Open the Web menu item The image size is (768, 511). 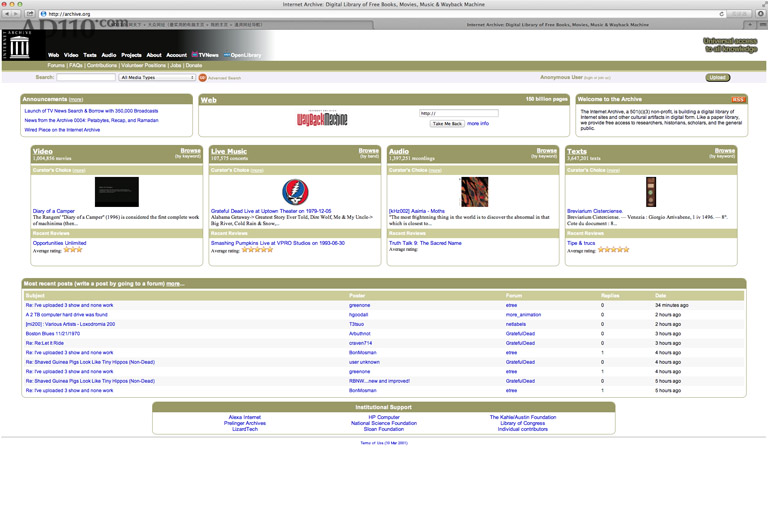point(53,55)
